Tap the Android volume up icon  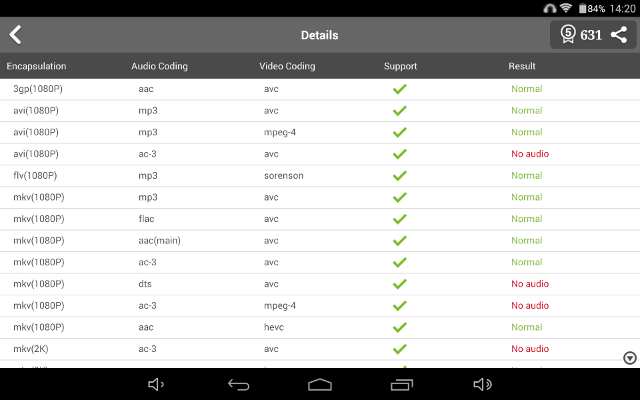pos(482,384)
